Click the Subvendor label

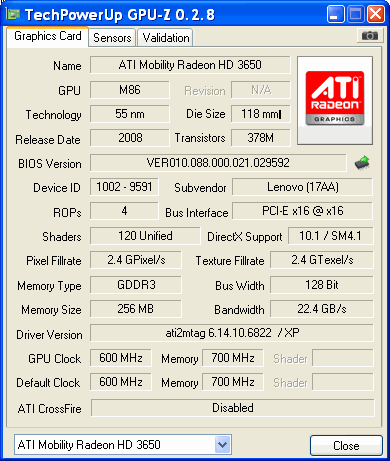(x=200, y=188)
